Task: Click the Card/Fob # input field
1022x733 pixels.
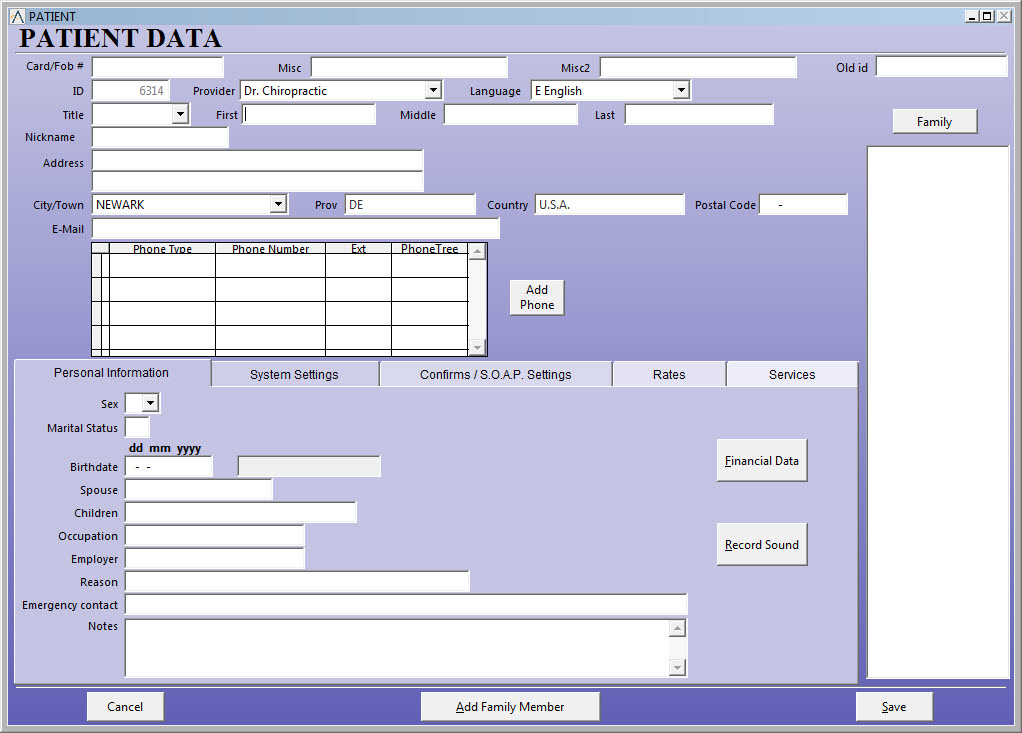Action: pyautogui.click(x=158, y=67)
